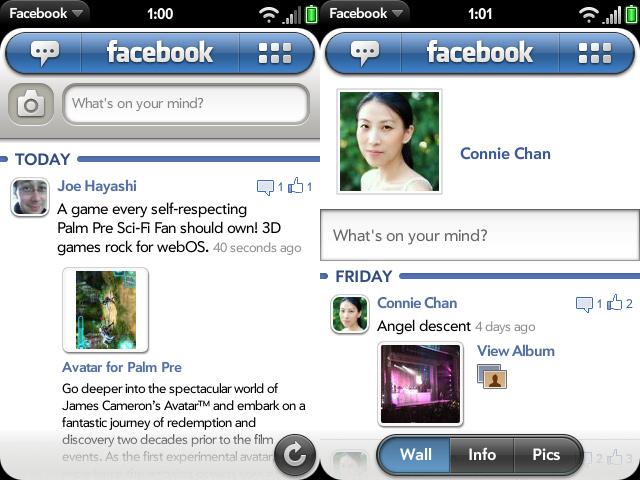Tap refresh arrow button on news feed

pos(295,455)
